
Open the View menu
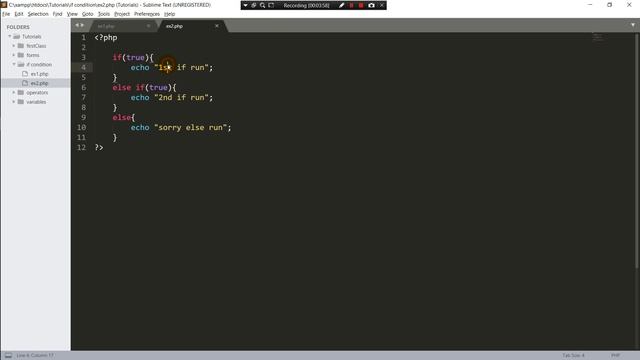72,14
